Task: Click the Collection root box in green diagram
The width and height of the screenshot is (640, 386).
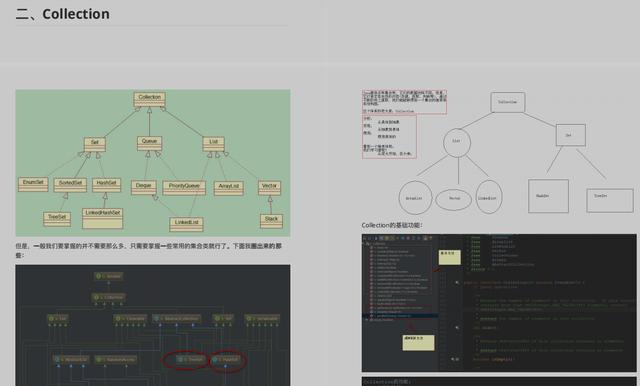Action: (149, 100)
